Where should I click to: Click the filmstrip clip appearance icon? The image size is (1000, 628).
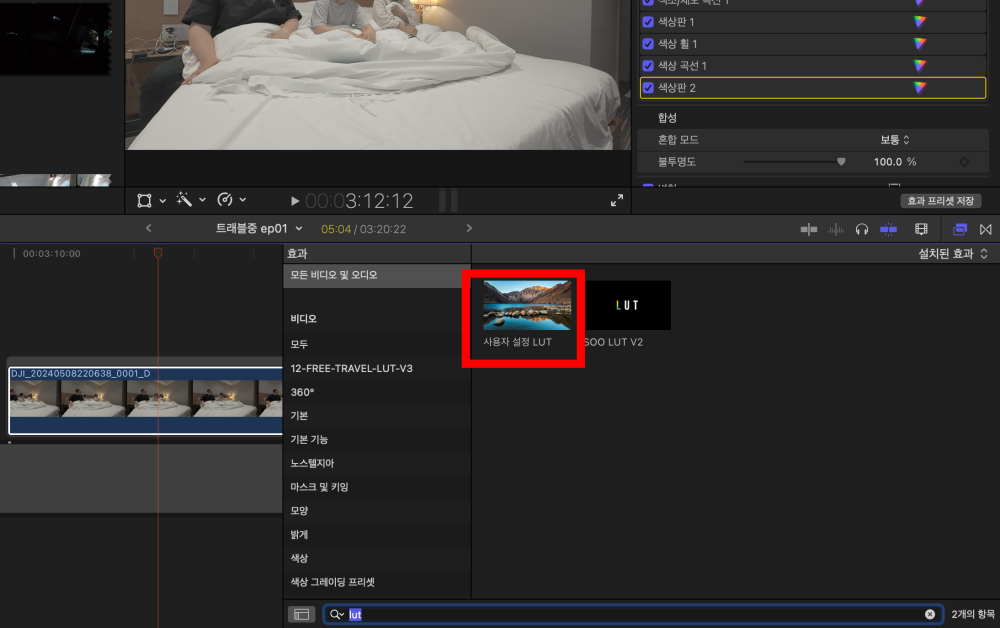(x=921, y=229)
